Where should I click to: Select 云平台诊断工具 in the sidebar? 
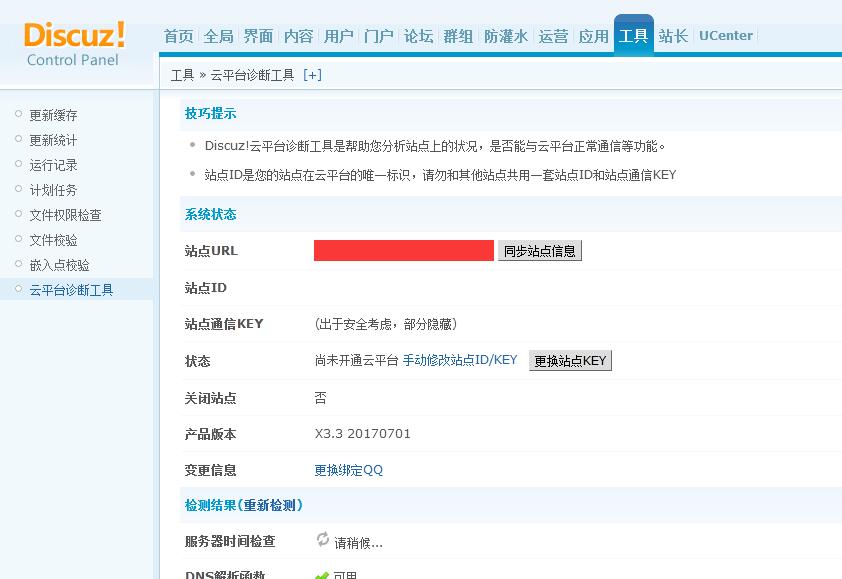pos(71,290)
